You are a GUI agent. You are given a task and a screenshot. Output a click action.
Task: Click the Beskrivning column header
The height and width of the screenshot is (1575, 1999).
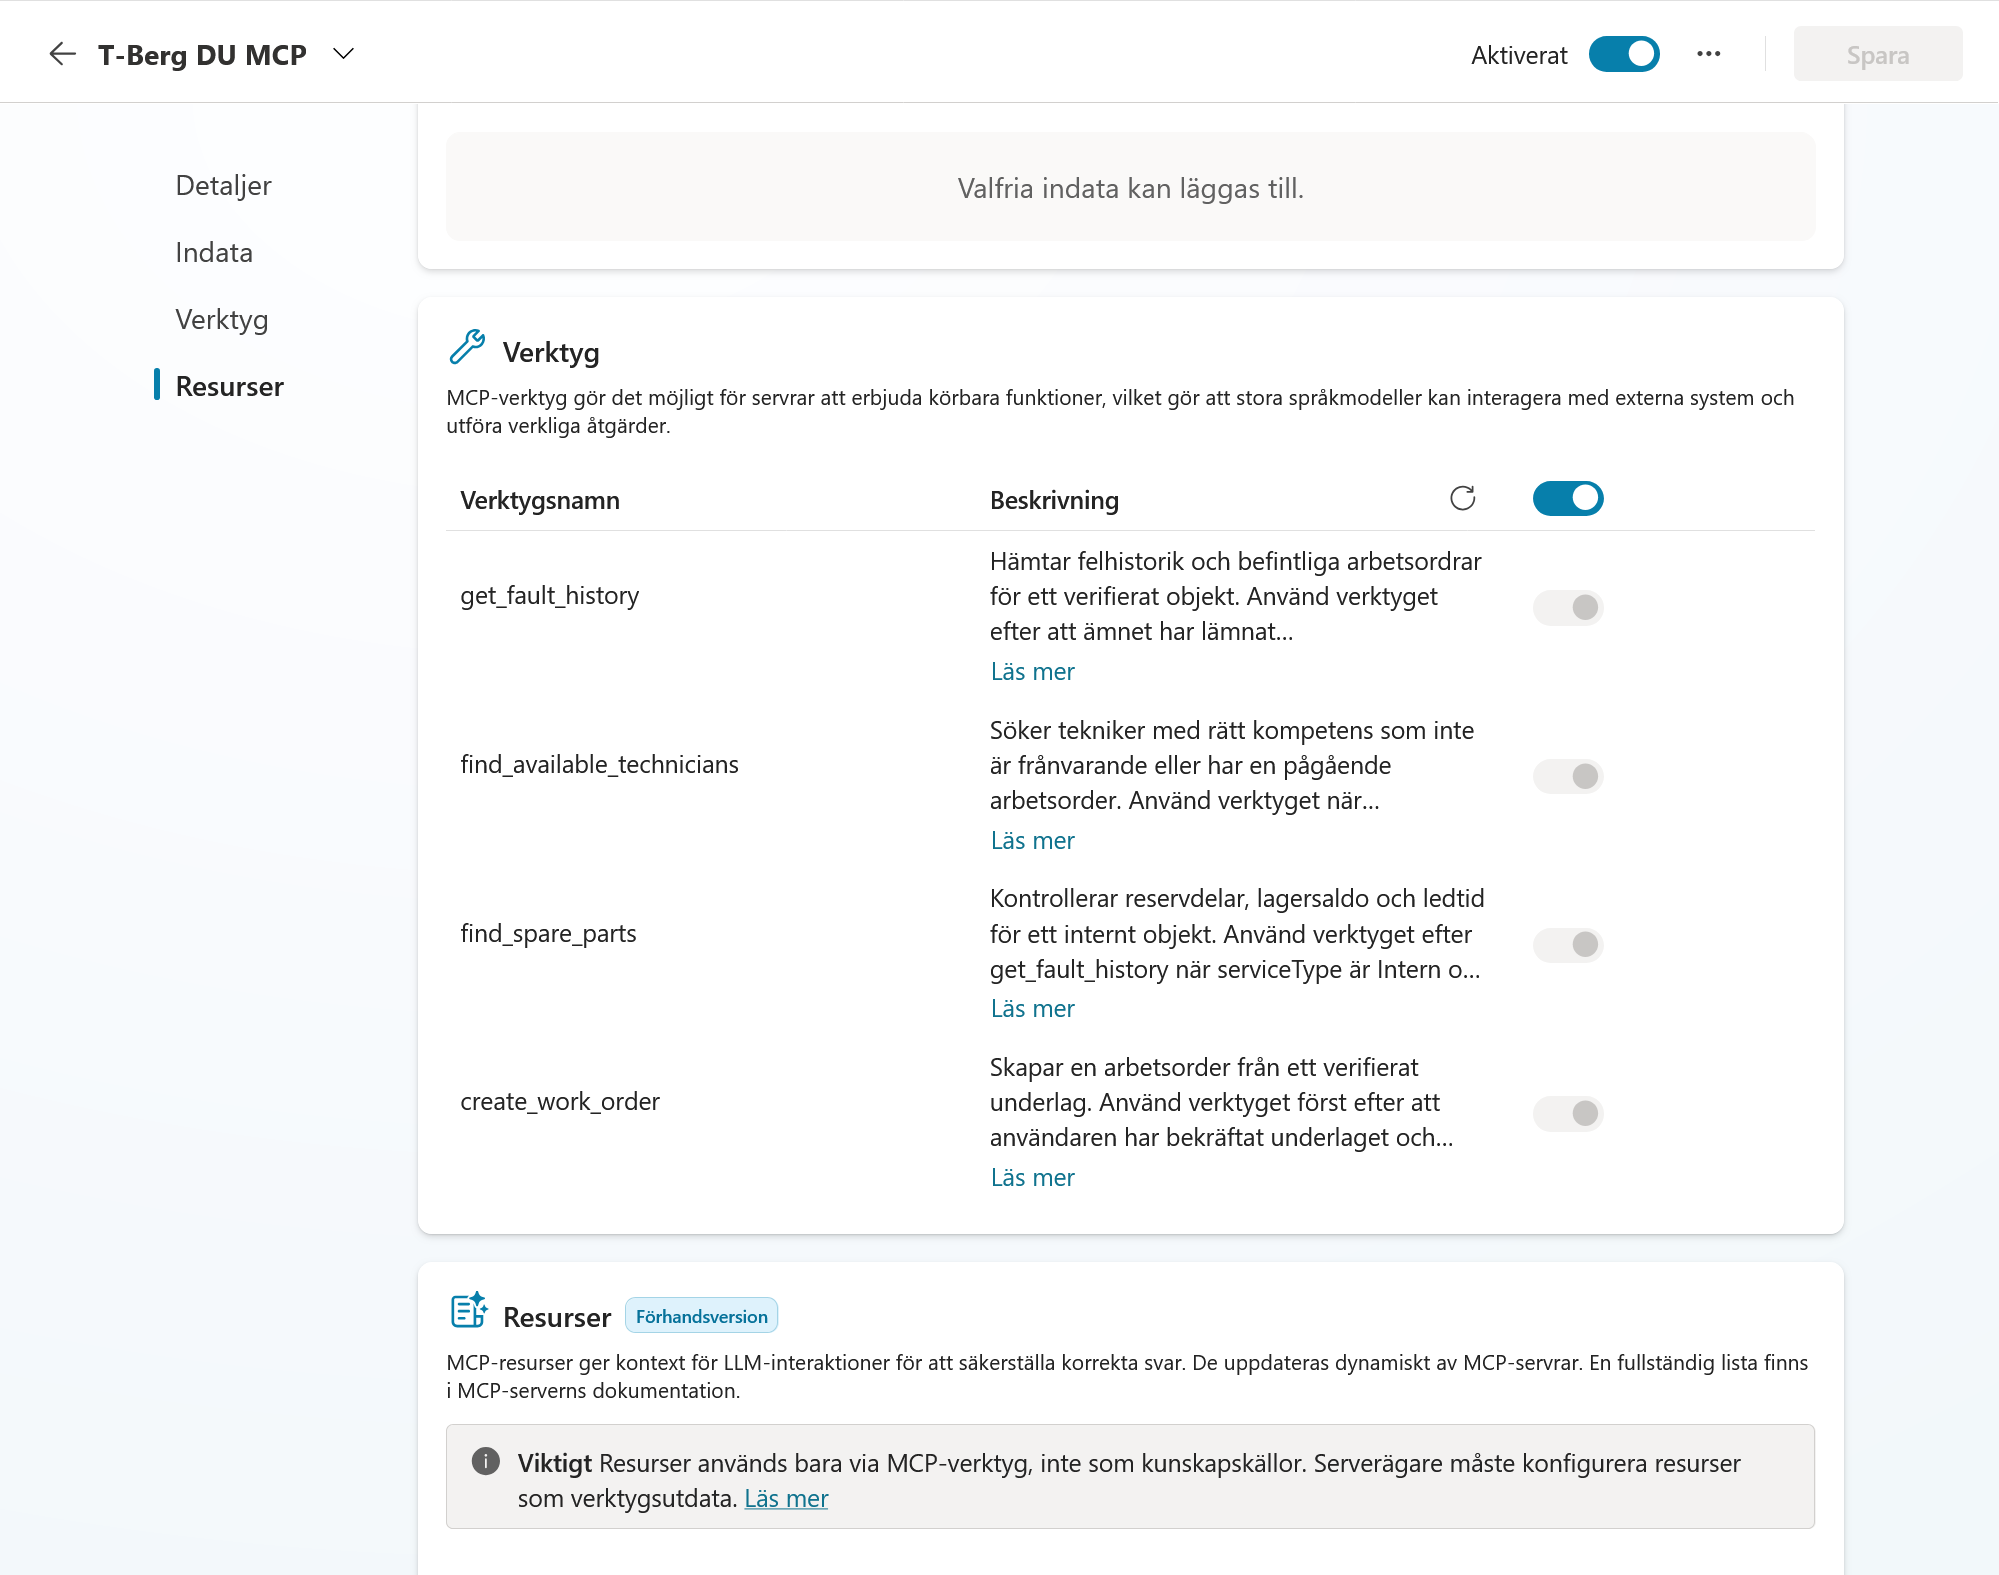pos(1054,500)
